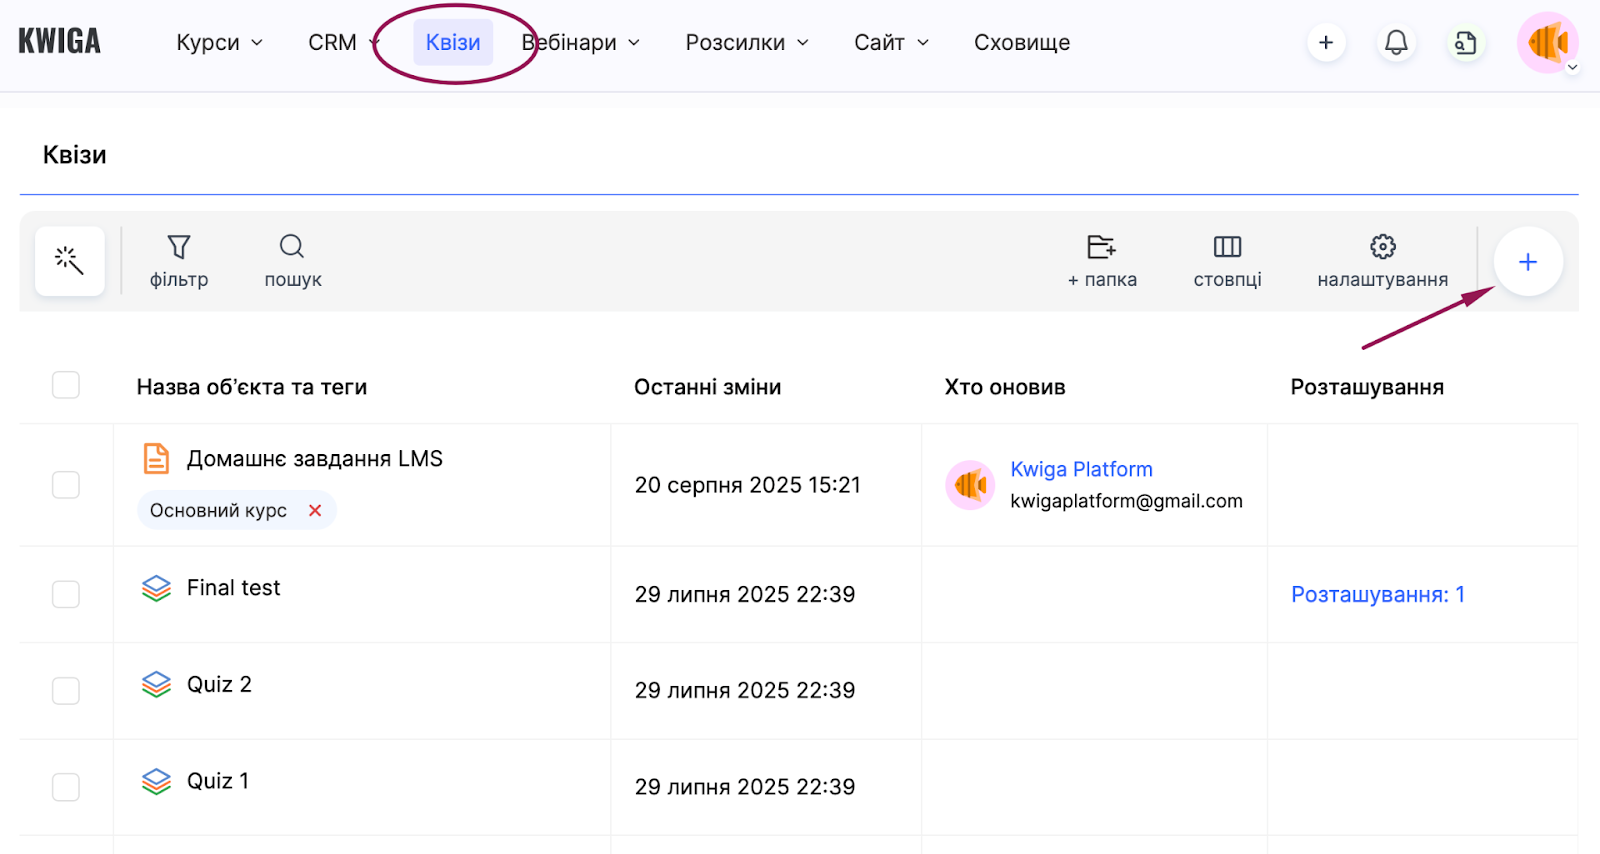Click the Розташування: 1 link
Image resolution: width=1600 pixels, height=854 pixels.
click(x=1377, y=595)
